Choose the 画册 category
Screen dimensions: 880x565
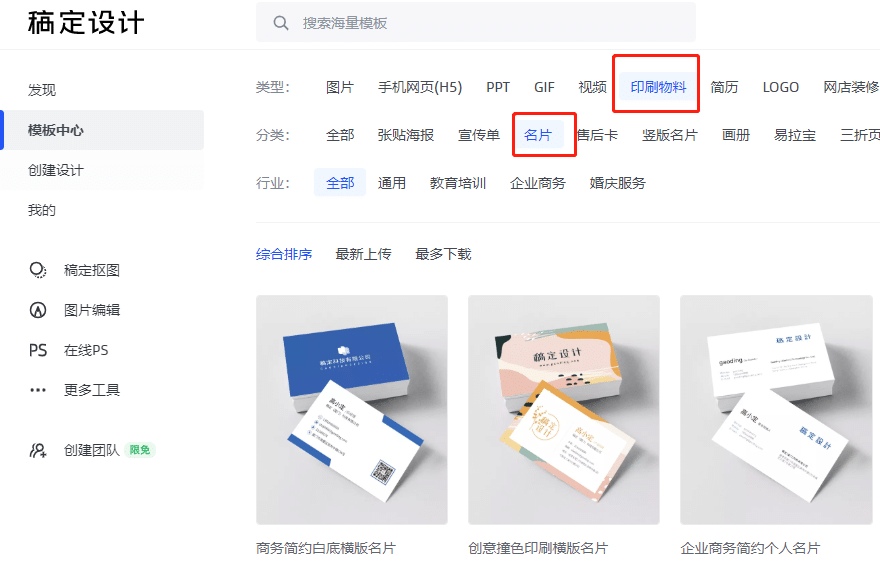pyautogui.click(x=736, y=135)
